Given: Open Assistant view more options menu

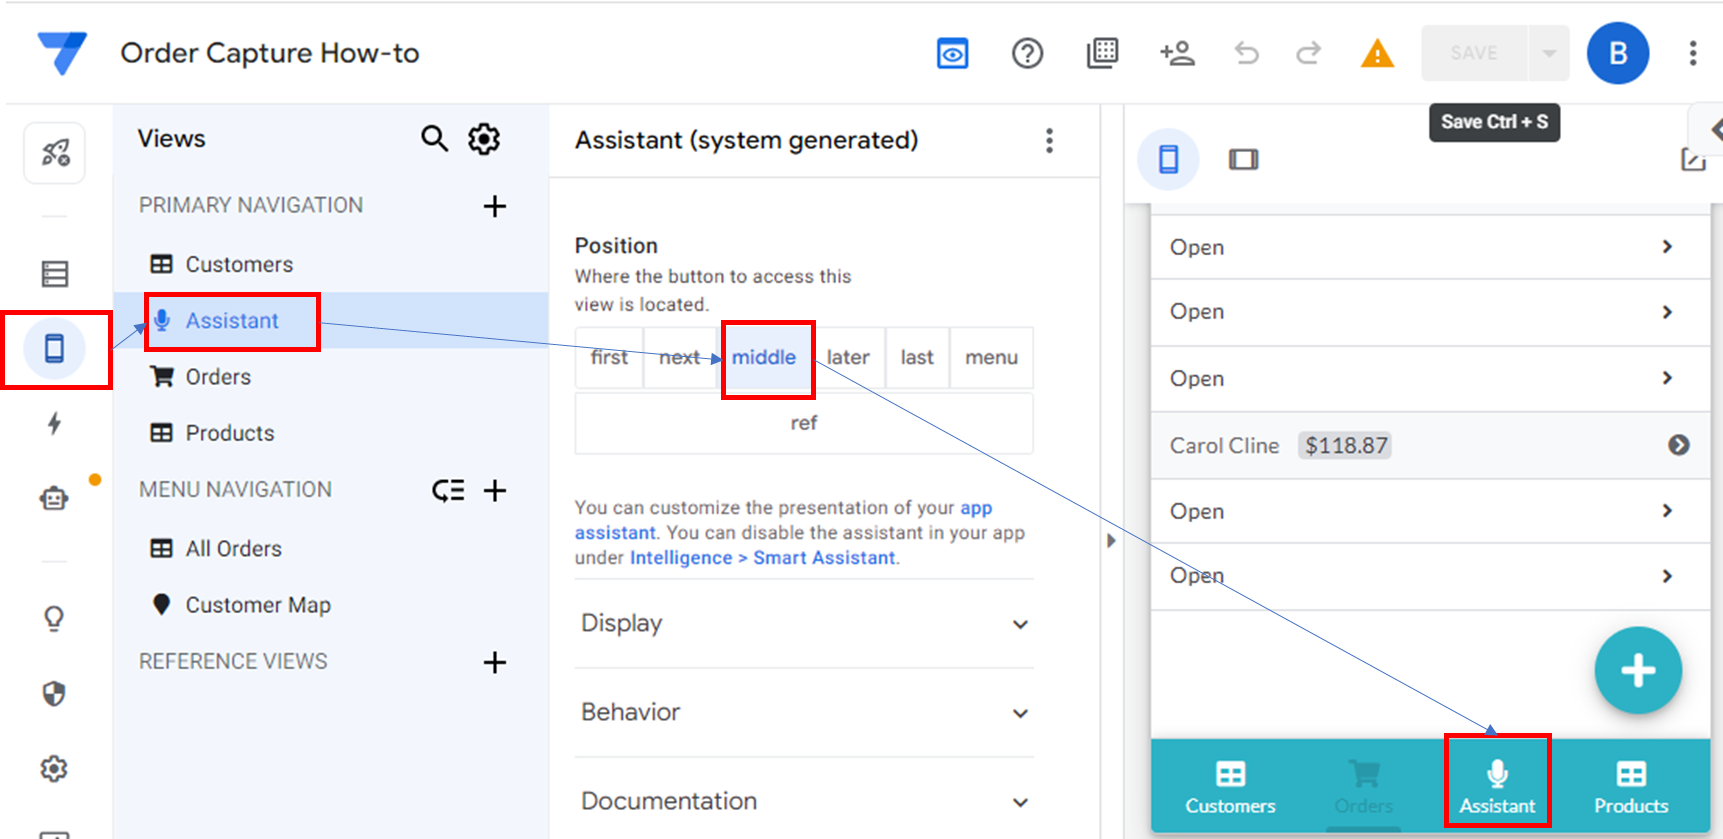Looking at the screenshot, I should 1049,140.
